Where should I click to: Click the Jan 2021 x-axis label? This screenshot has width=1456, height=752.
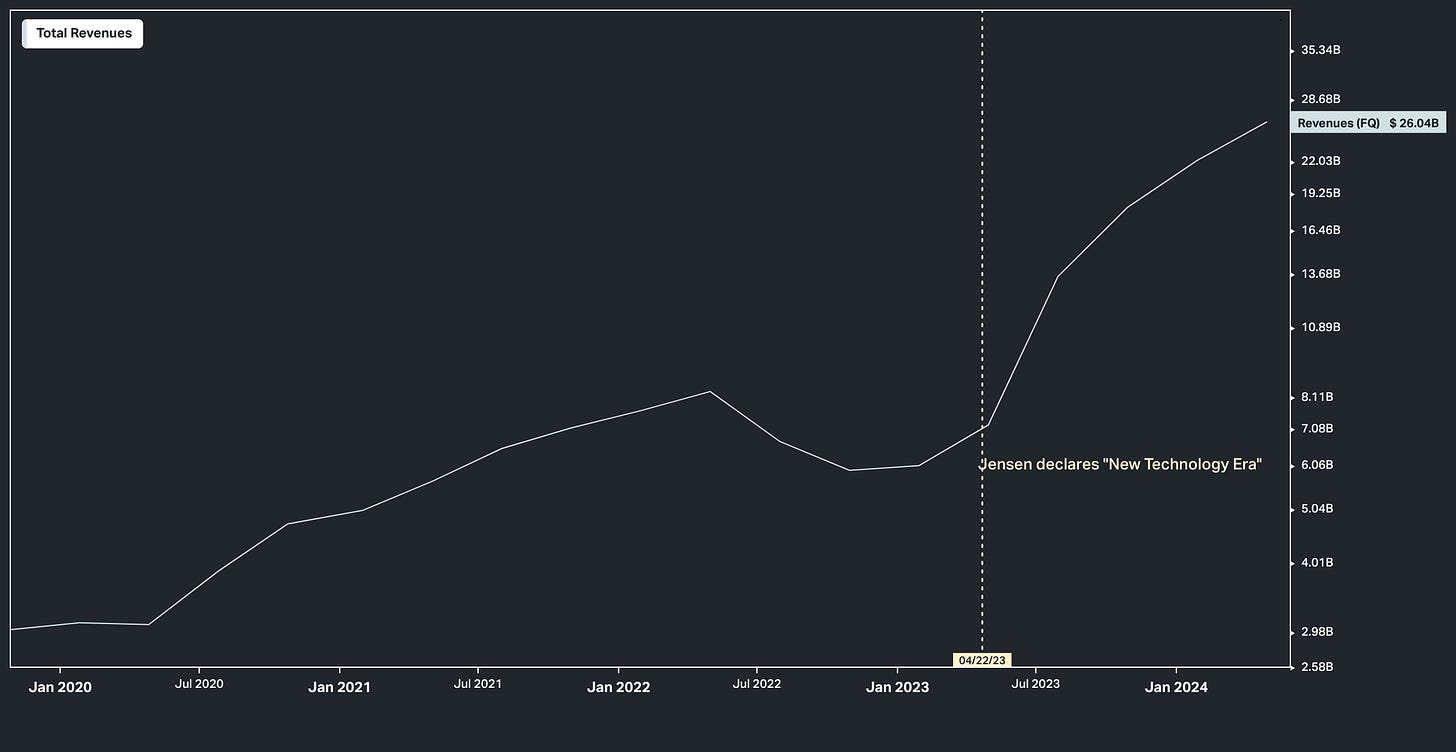(339, 687)
